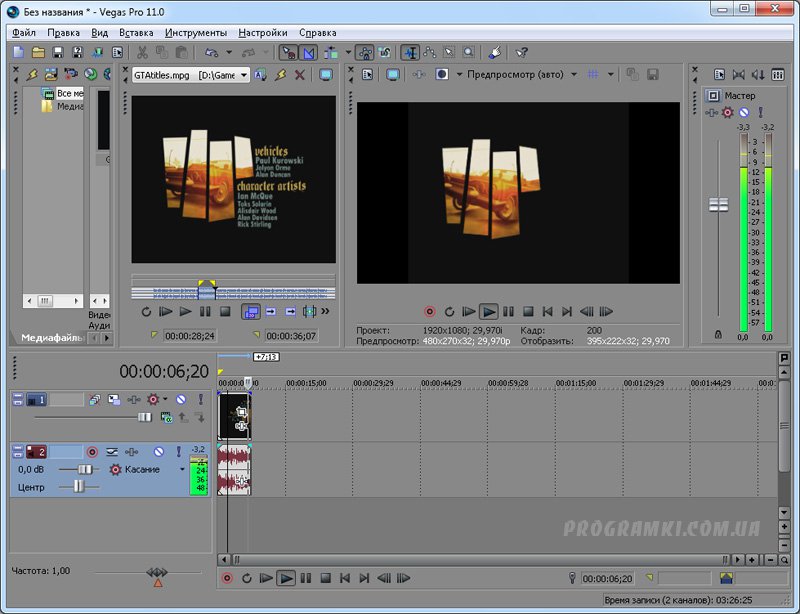Screen dimensions: 800x614
Task: Click the arm-for-record button on audio track 2
Action: [93, 452]
